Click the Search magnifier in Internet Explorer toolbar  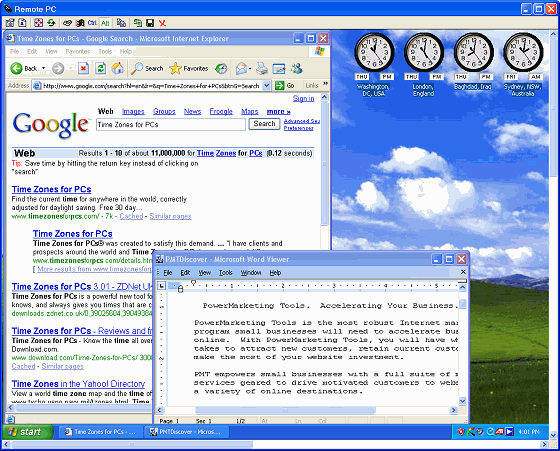click(147, 68)
